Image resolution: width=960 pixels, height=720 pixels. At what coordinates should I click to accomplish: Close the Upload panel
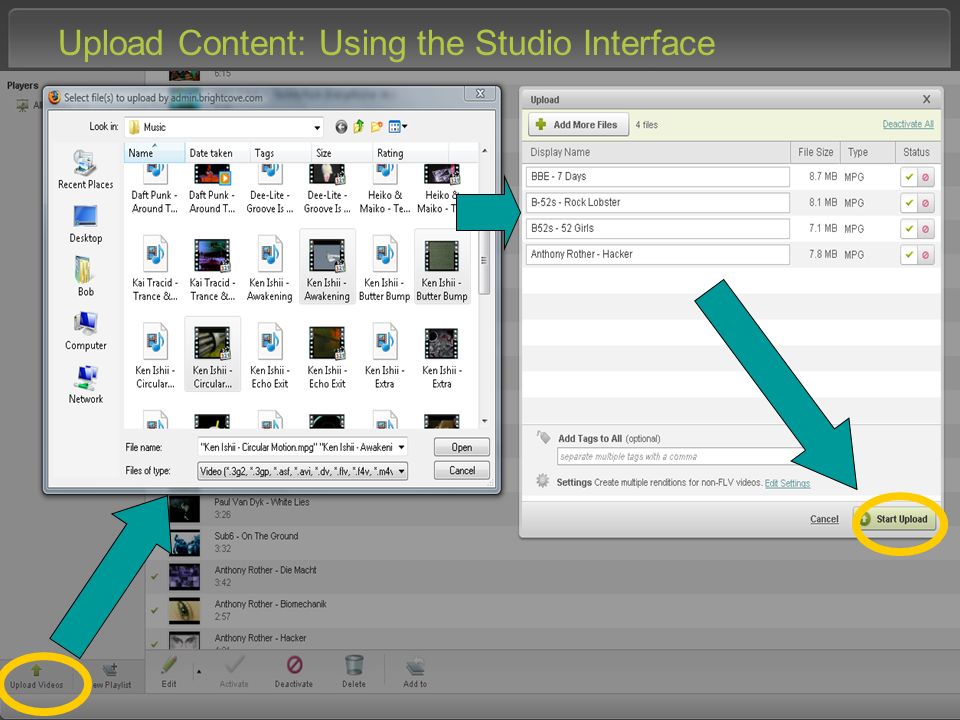click(926, 99)
